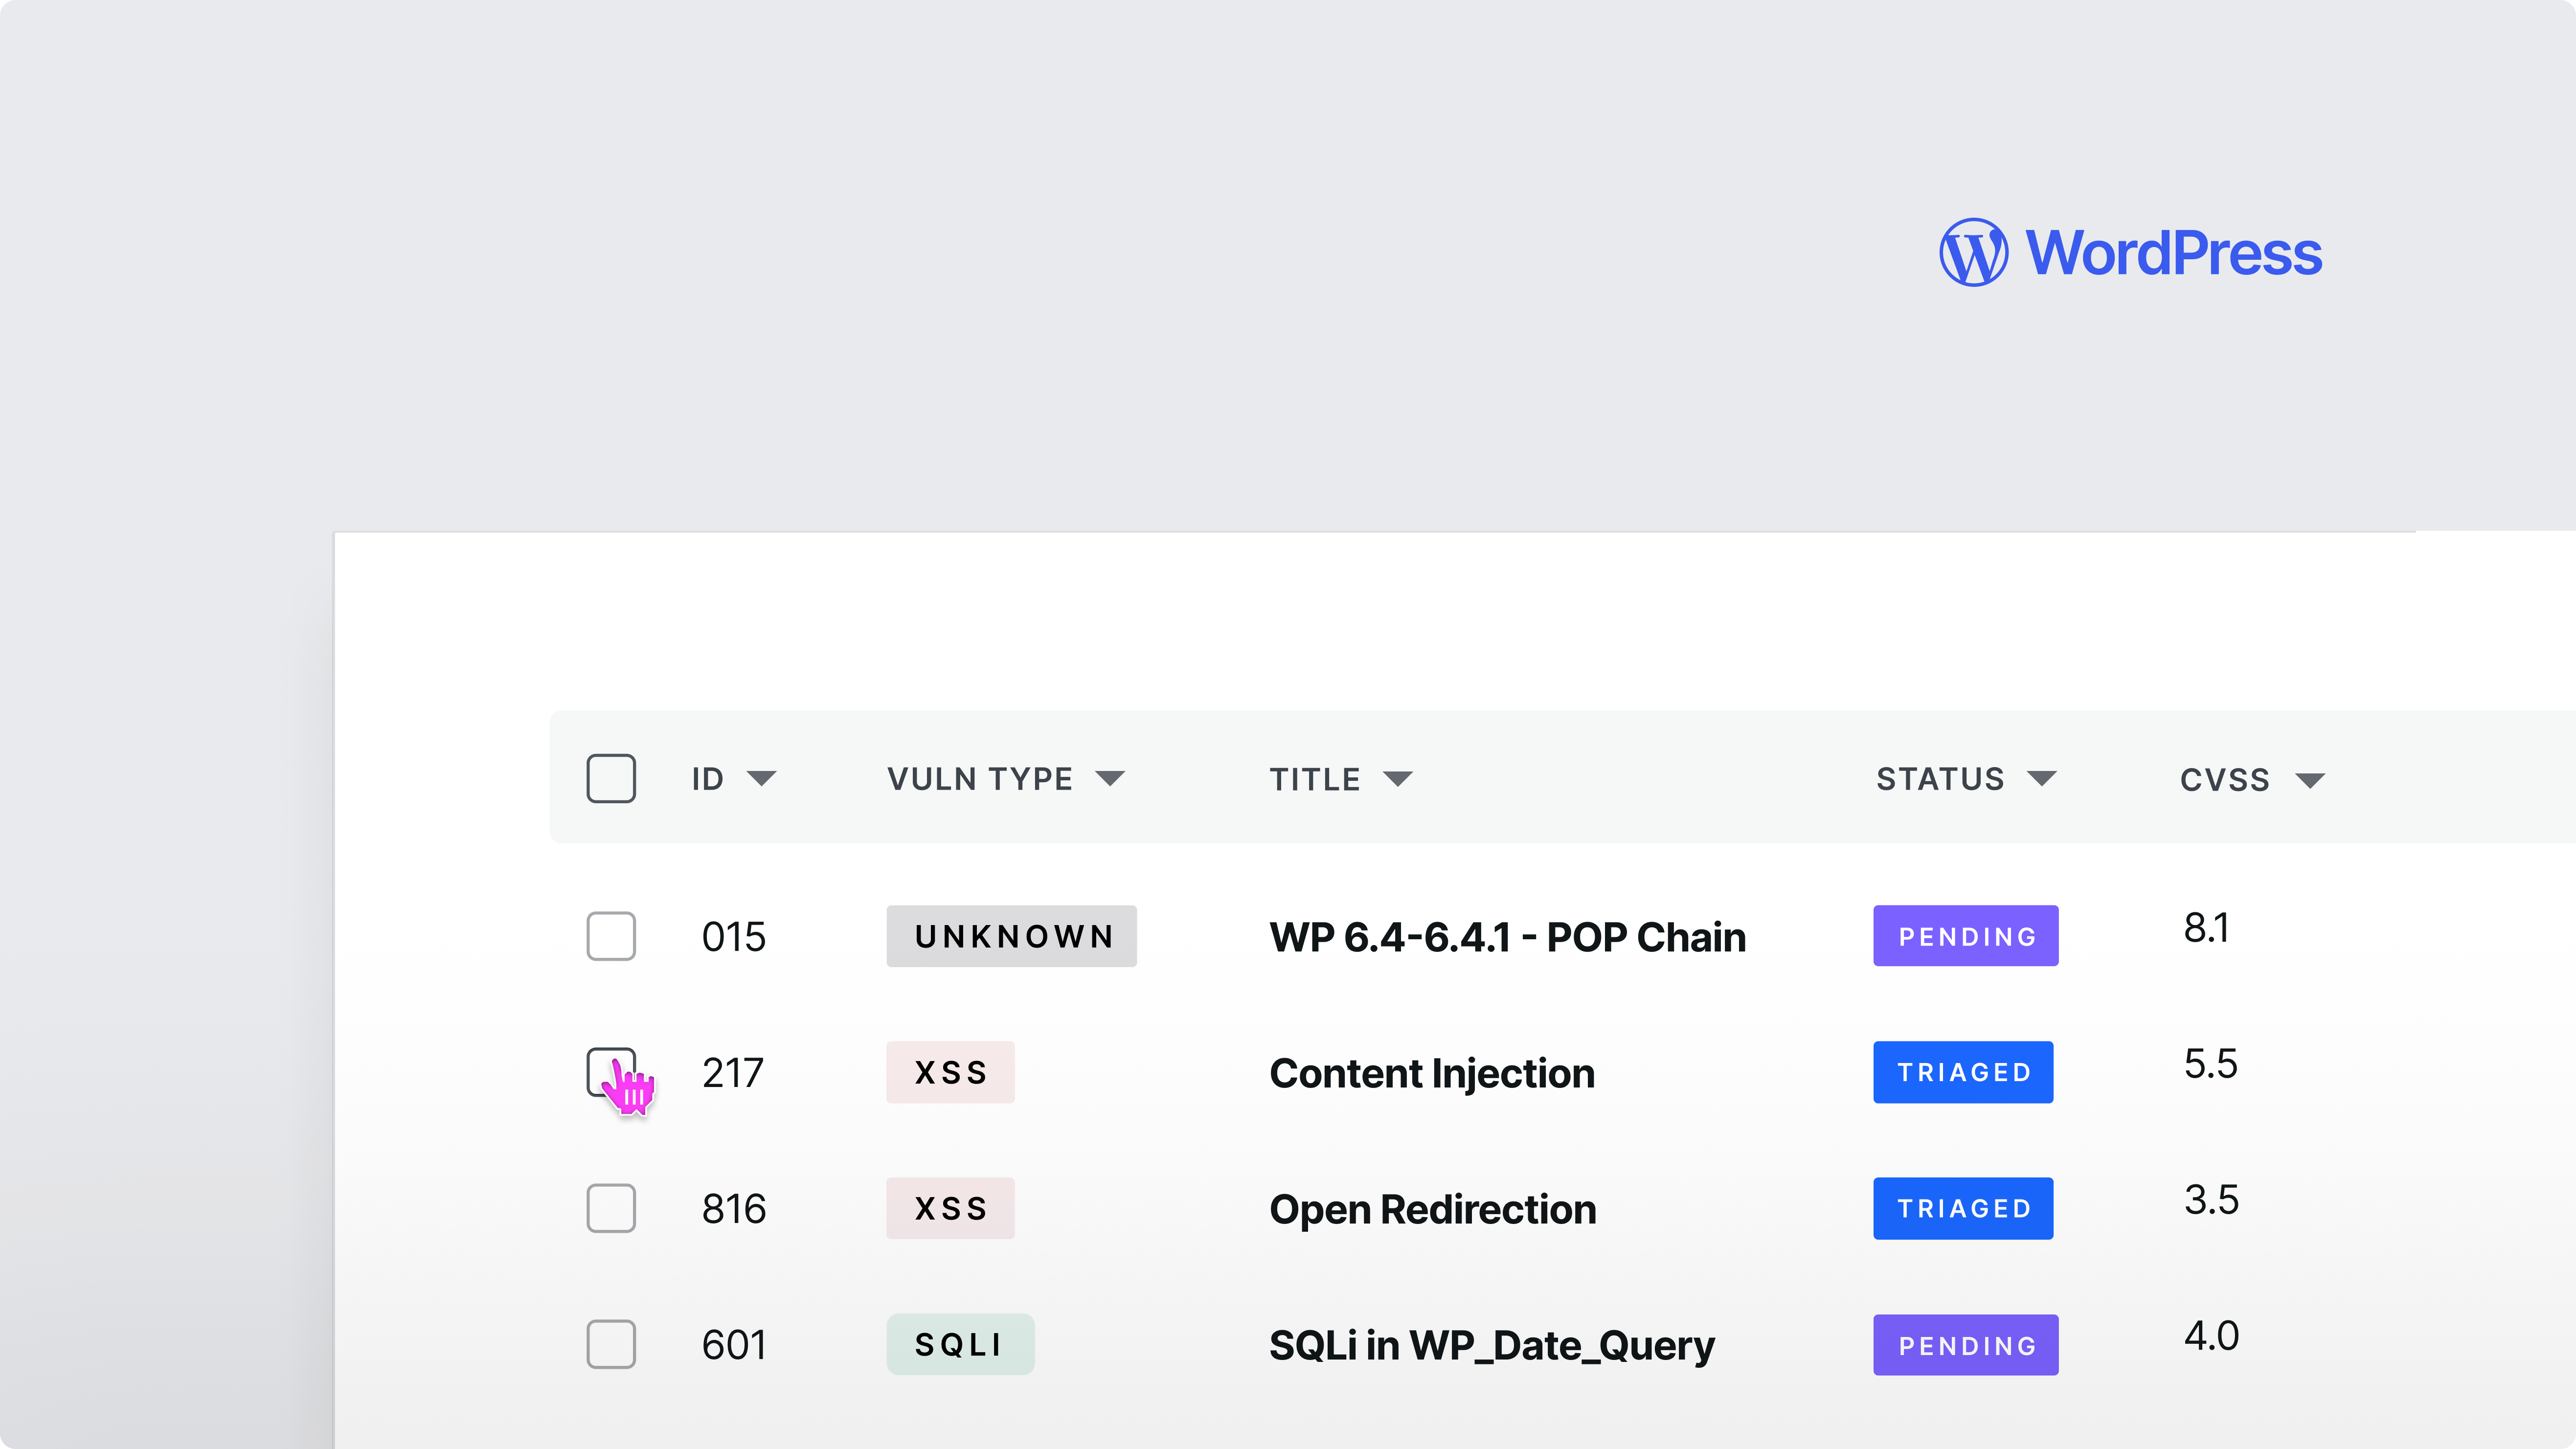Check the checkbox for row 217

point(611,1072)
